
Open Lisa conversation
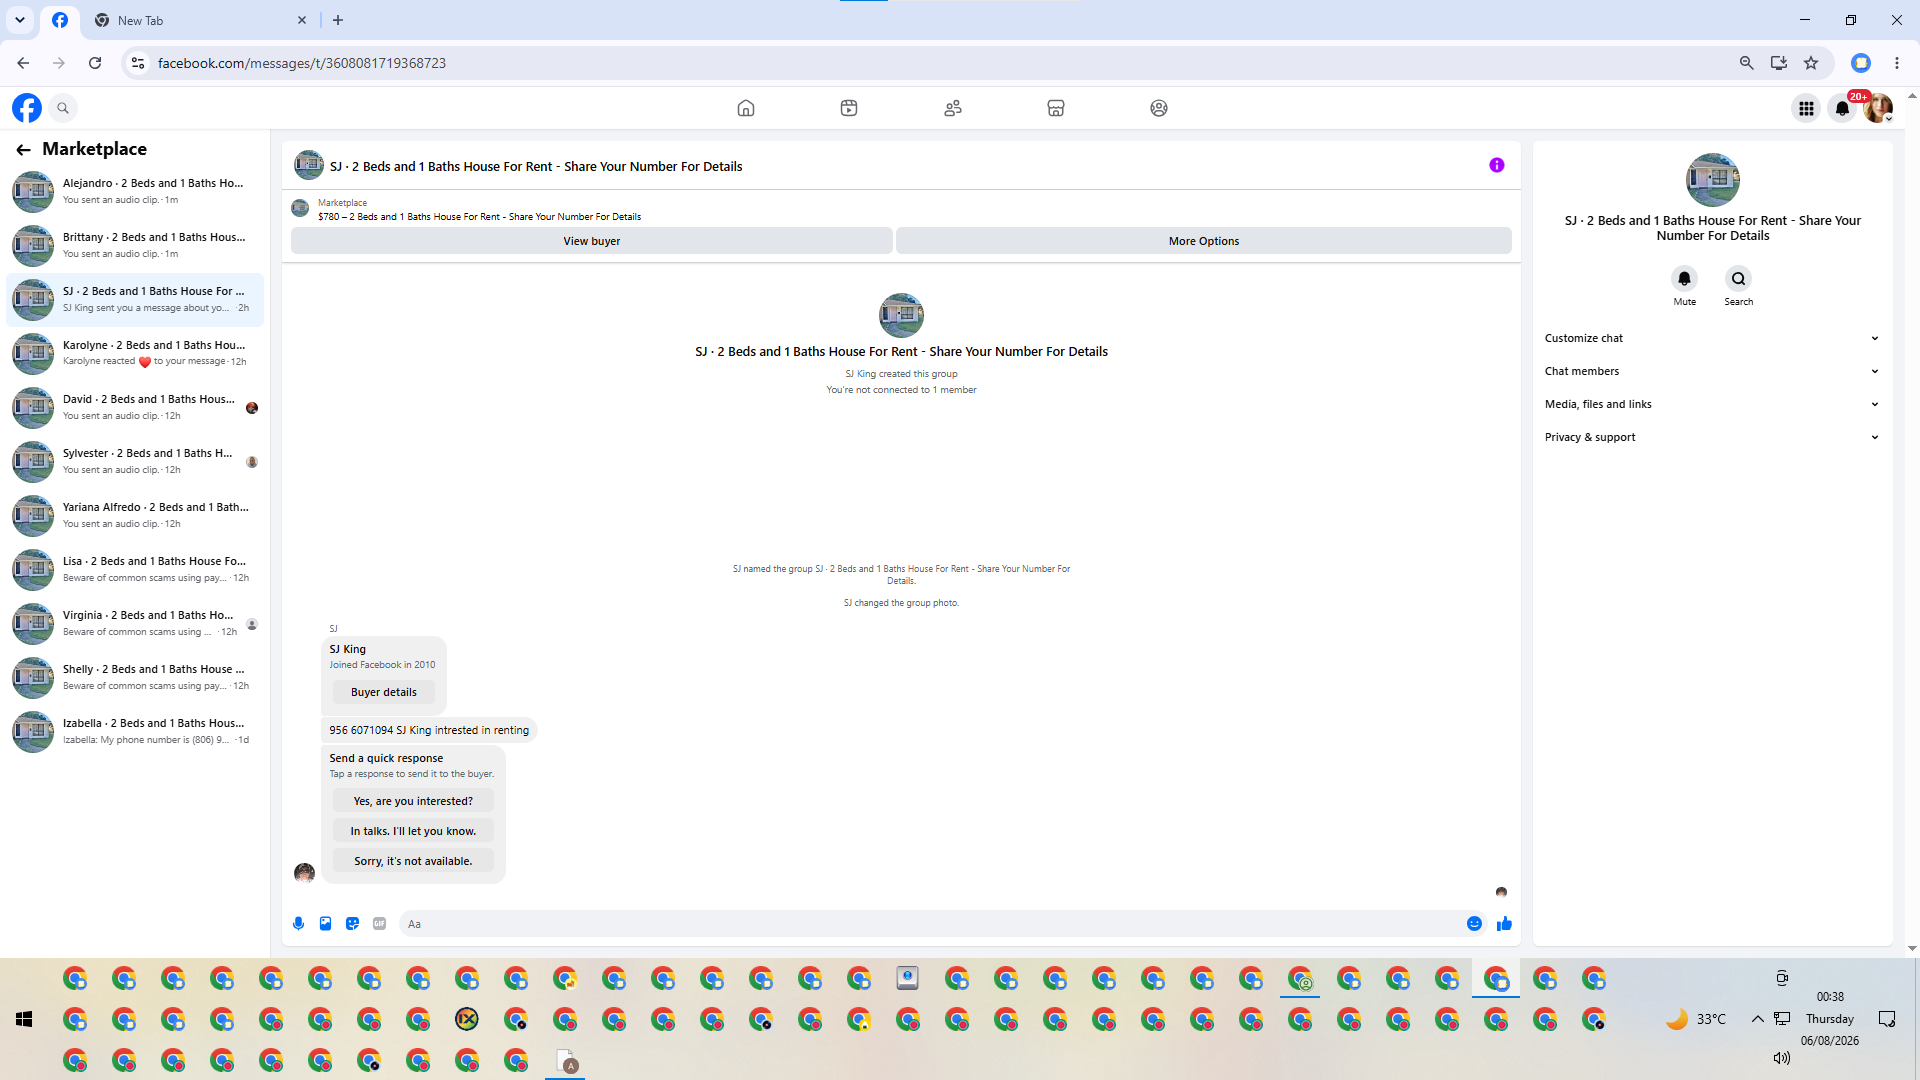(x=136, y=569)
